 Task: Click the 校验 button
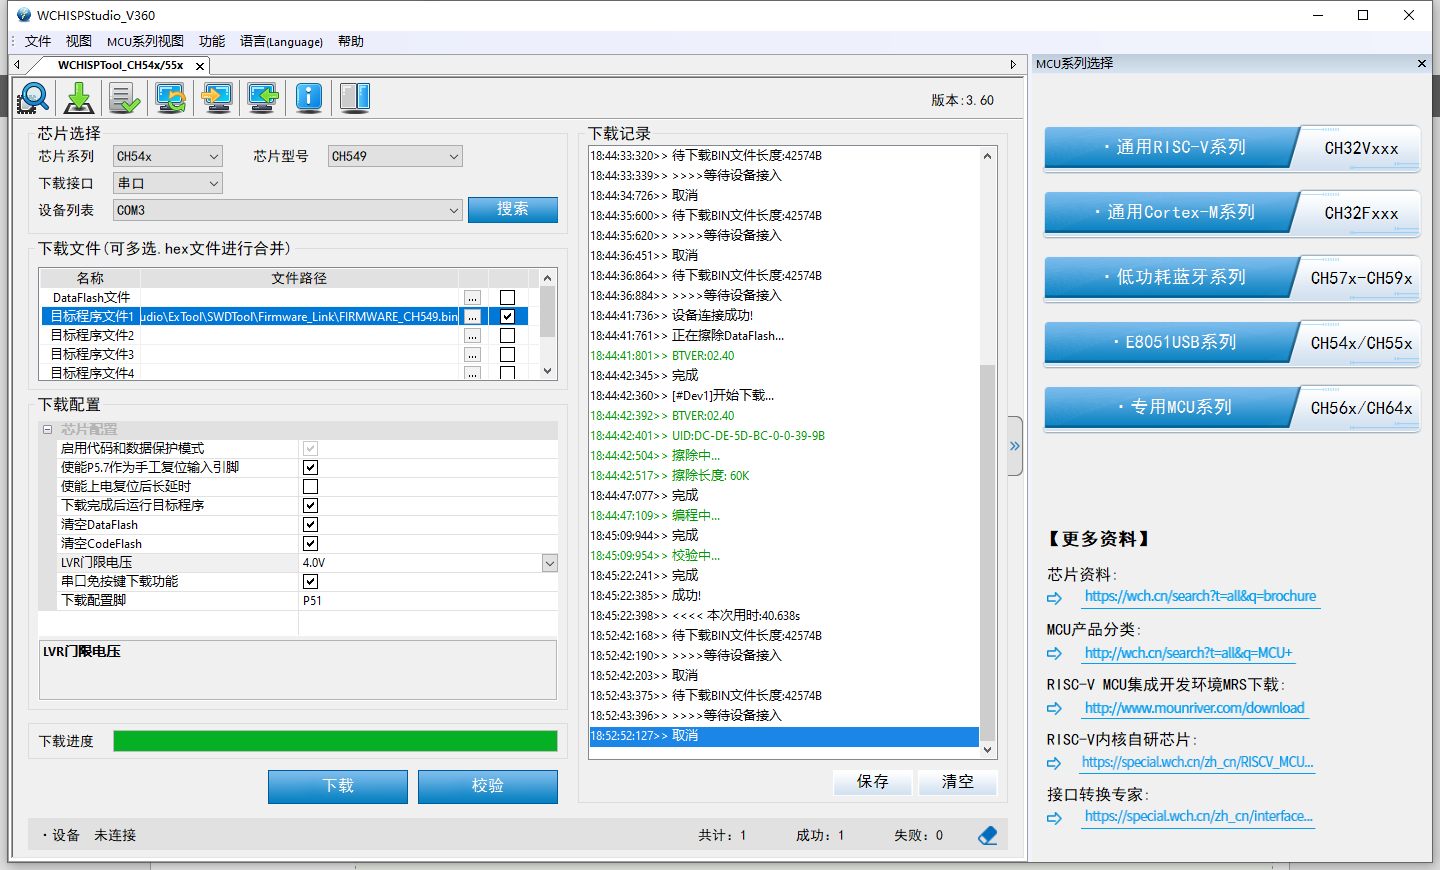coord(488,786)
